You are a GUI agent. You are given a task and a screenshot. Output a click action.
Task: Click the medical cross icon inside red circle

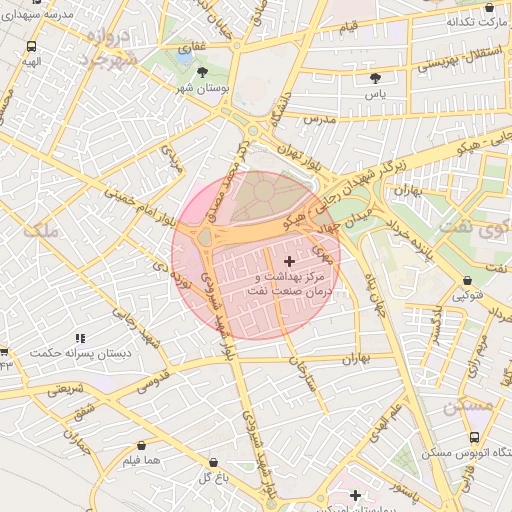pyautogui.click(x=289, y=261)
